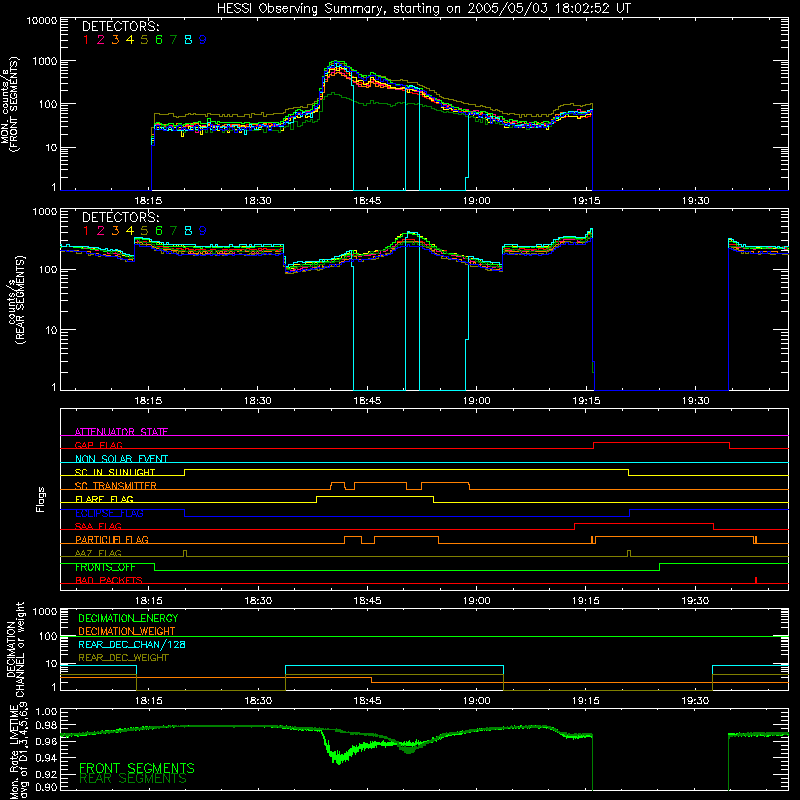The width and height of the screenshot is (800, 800).
Task: Click the 10000 tick on front segments y-axis
Action: pyautogui.click(x=41, y=21)
